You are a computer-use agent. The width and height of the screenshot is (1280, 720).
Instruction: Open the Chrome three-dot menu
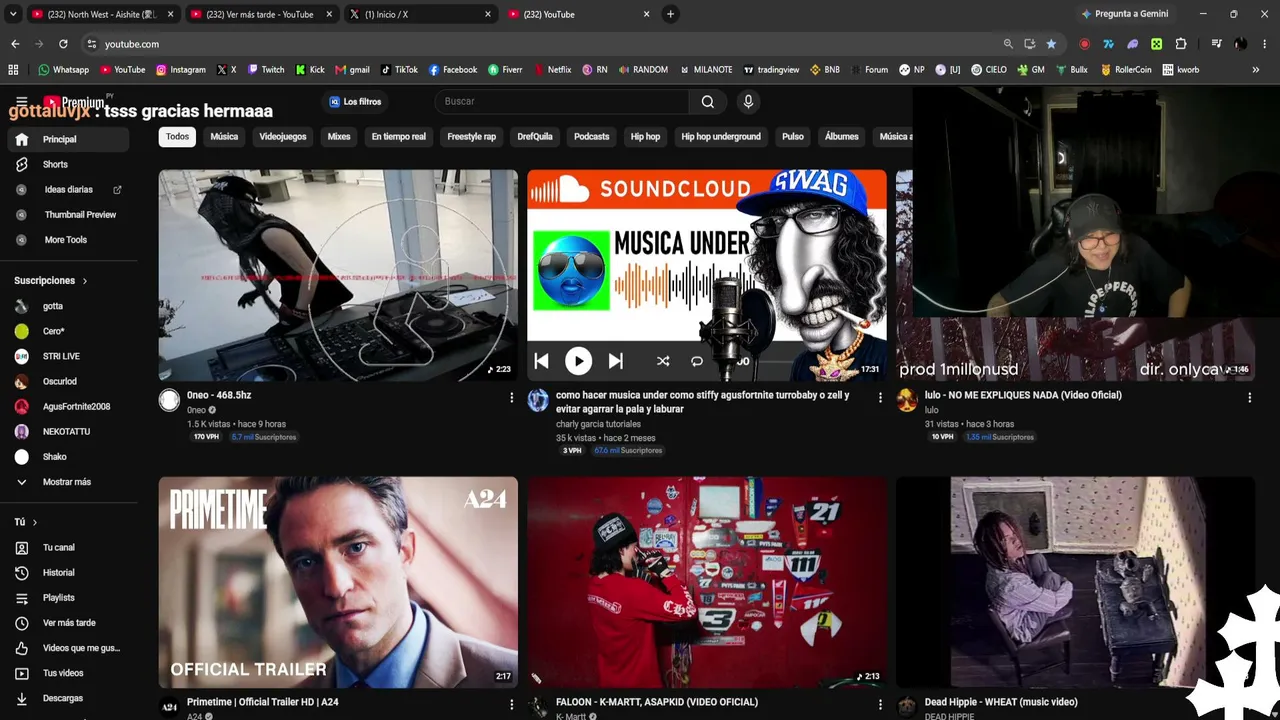tap(1265, 44)
